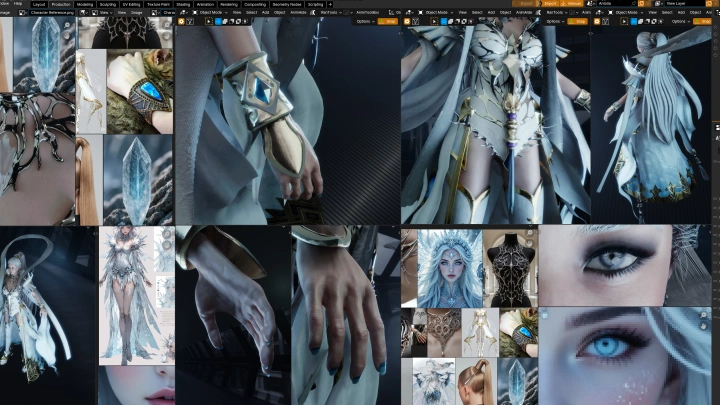The height and width of the screenshot is (405, 720).
Task: Open Options dropdown in back-view viewport
Action: point(680,22)
